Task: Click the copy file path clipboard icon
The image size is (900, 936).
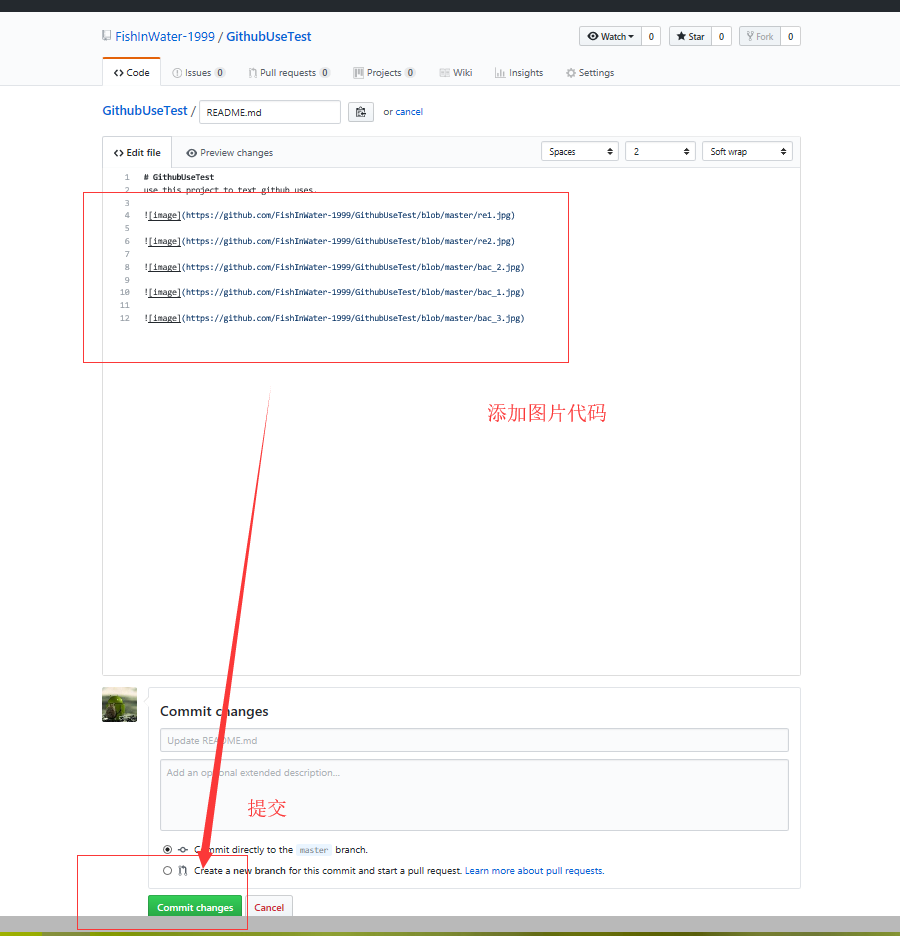Action: [360, 112]
